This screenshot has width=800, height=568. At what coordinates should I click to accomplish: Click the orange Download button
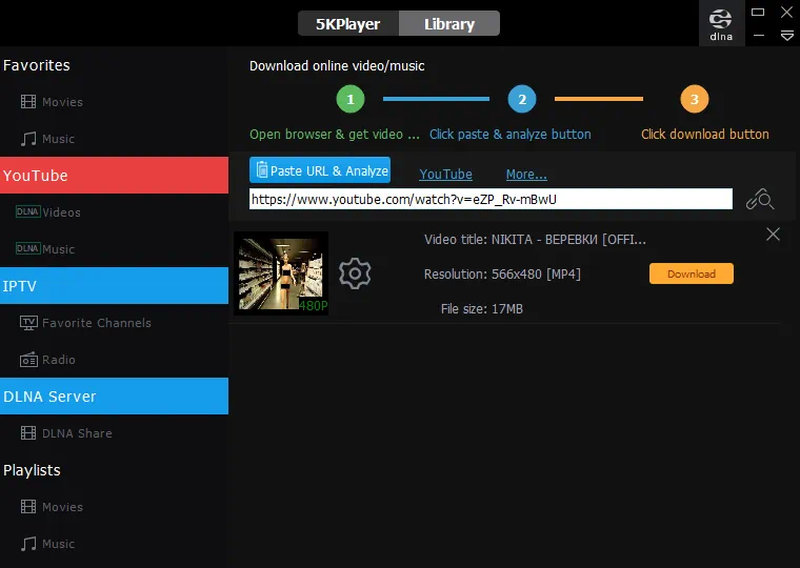click(x=691, y=274)
